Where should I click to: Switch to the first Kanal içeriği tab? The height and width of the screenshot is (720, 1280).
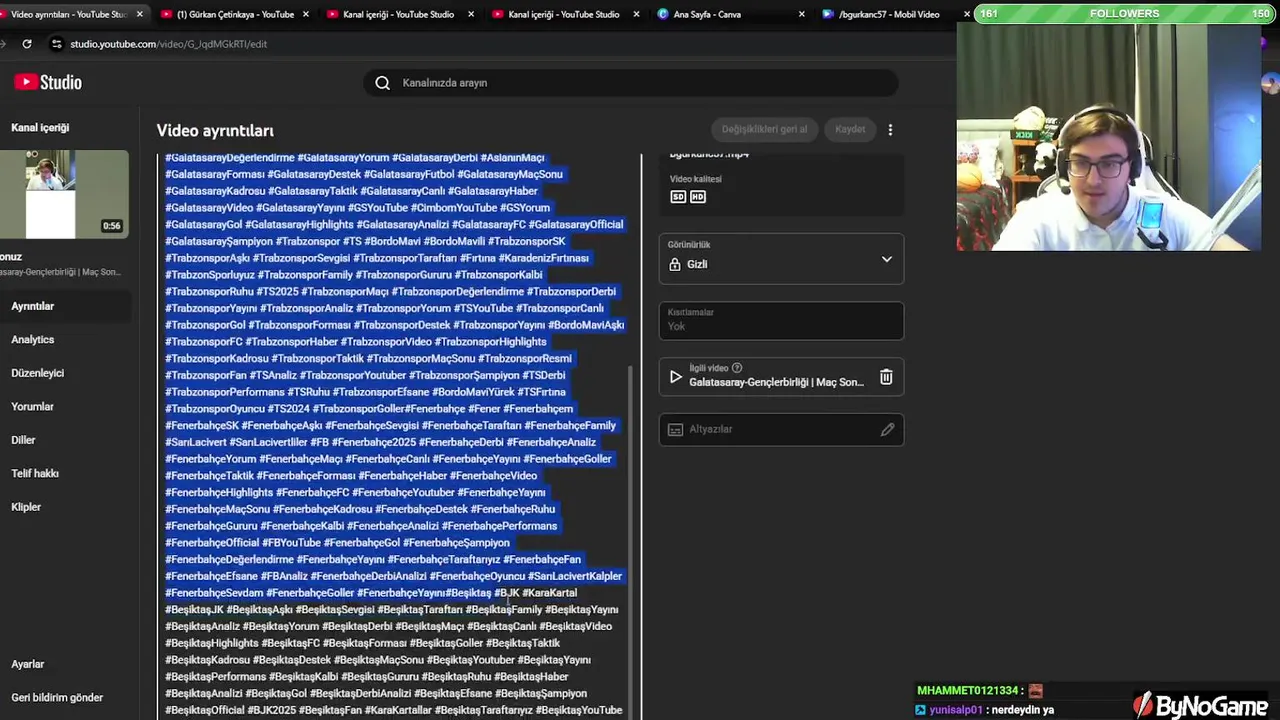398,14
